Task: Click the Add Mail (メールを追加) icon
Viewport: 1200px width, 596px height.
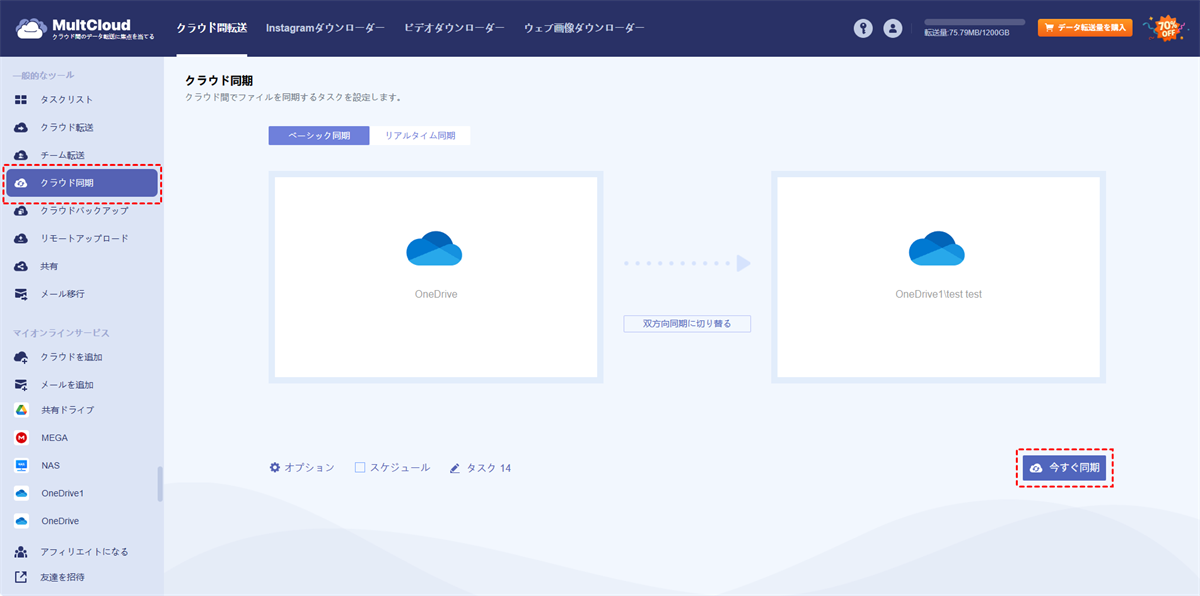Action: [x=21, y=385]
